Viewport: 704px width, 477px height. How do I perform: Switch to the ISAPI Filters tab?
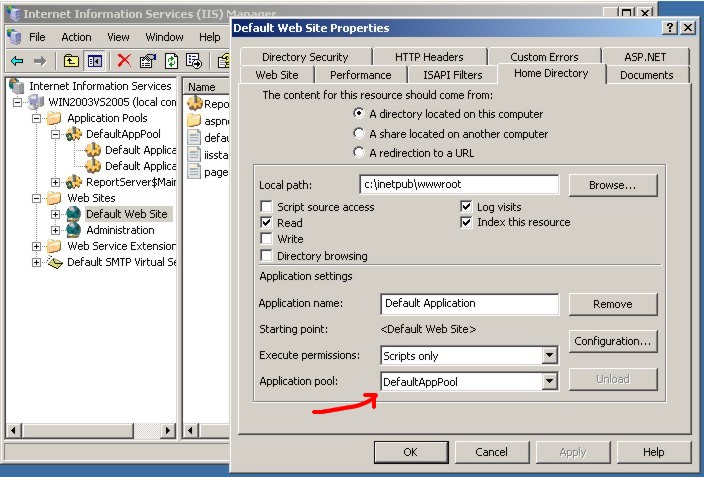(453, 75)
